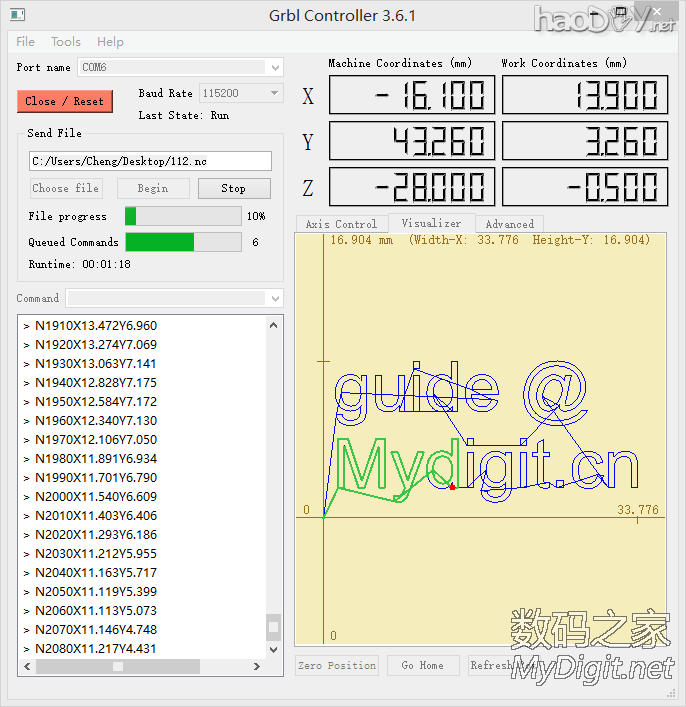Screen dimensions: 686x707
Task: Open the Advanced tab
Action: 509,224
